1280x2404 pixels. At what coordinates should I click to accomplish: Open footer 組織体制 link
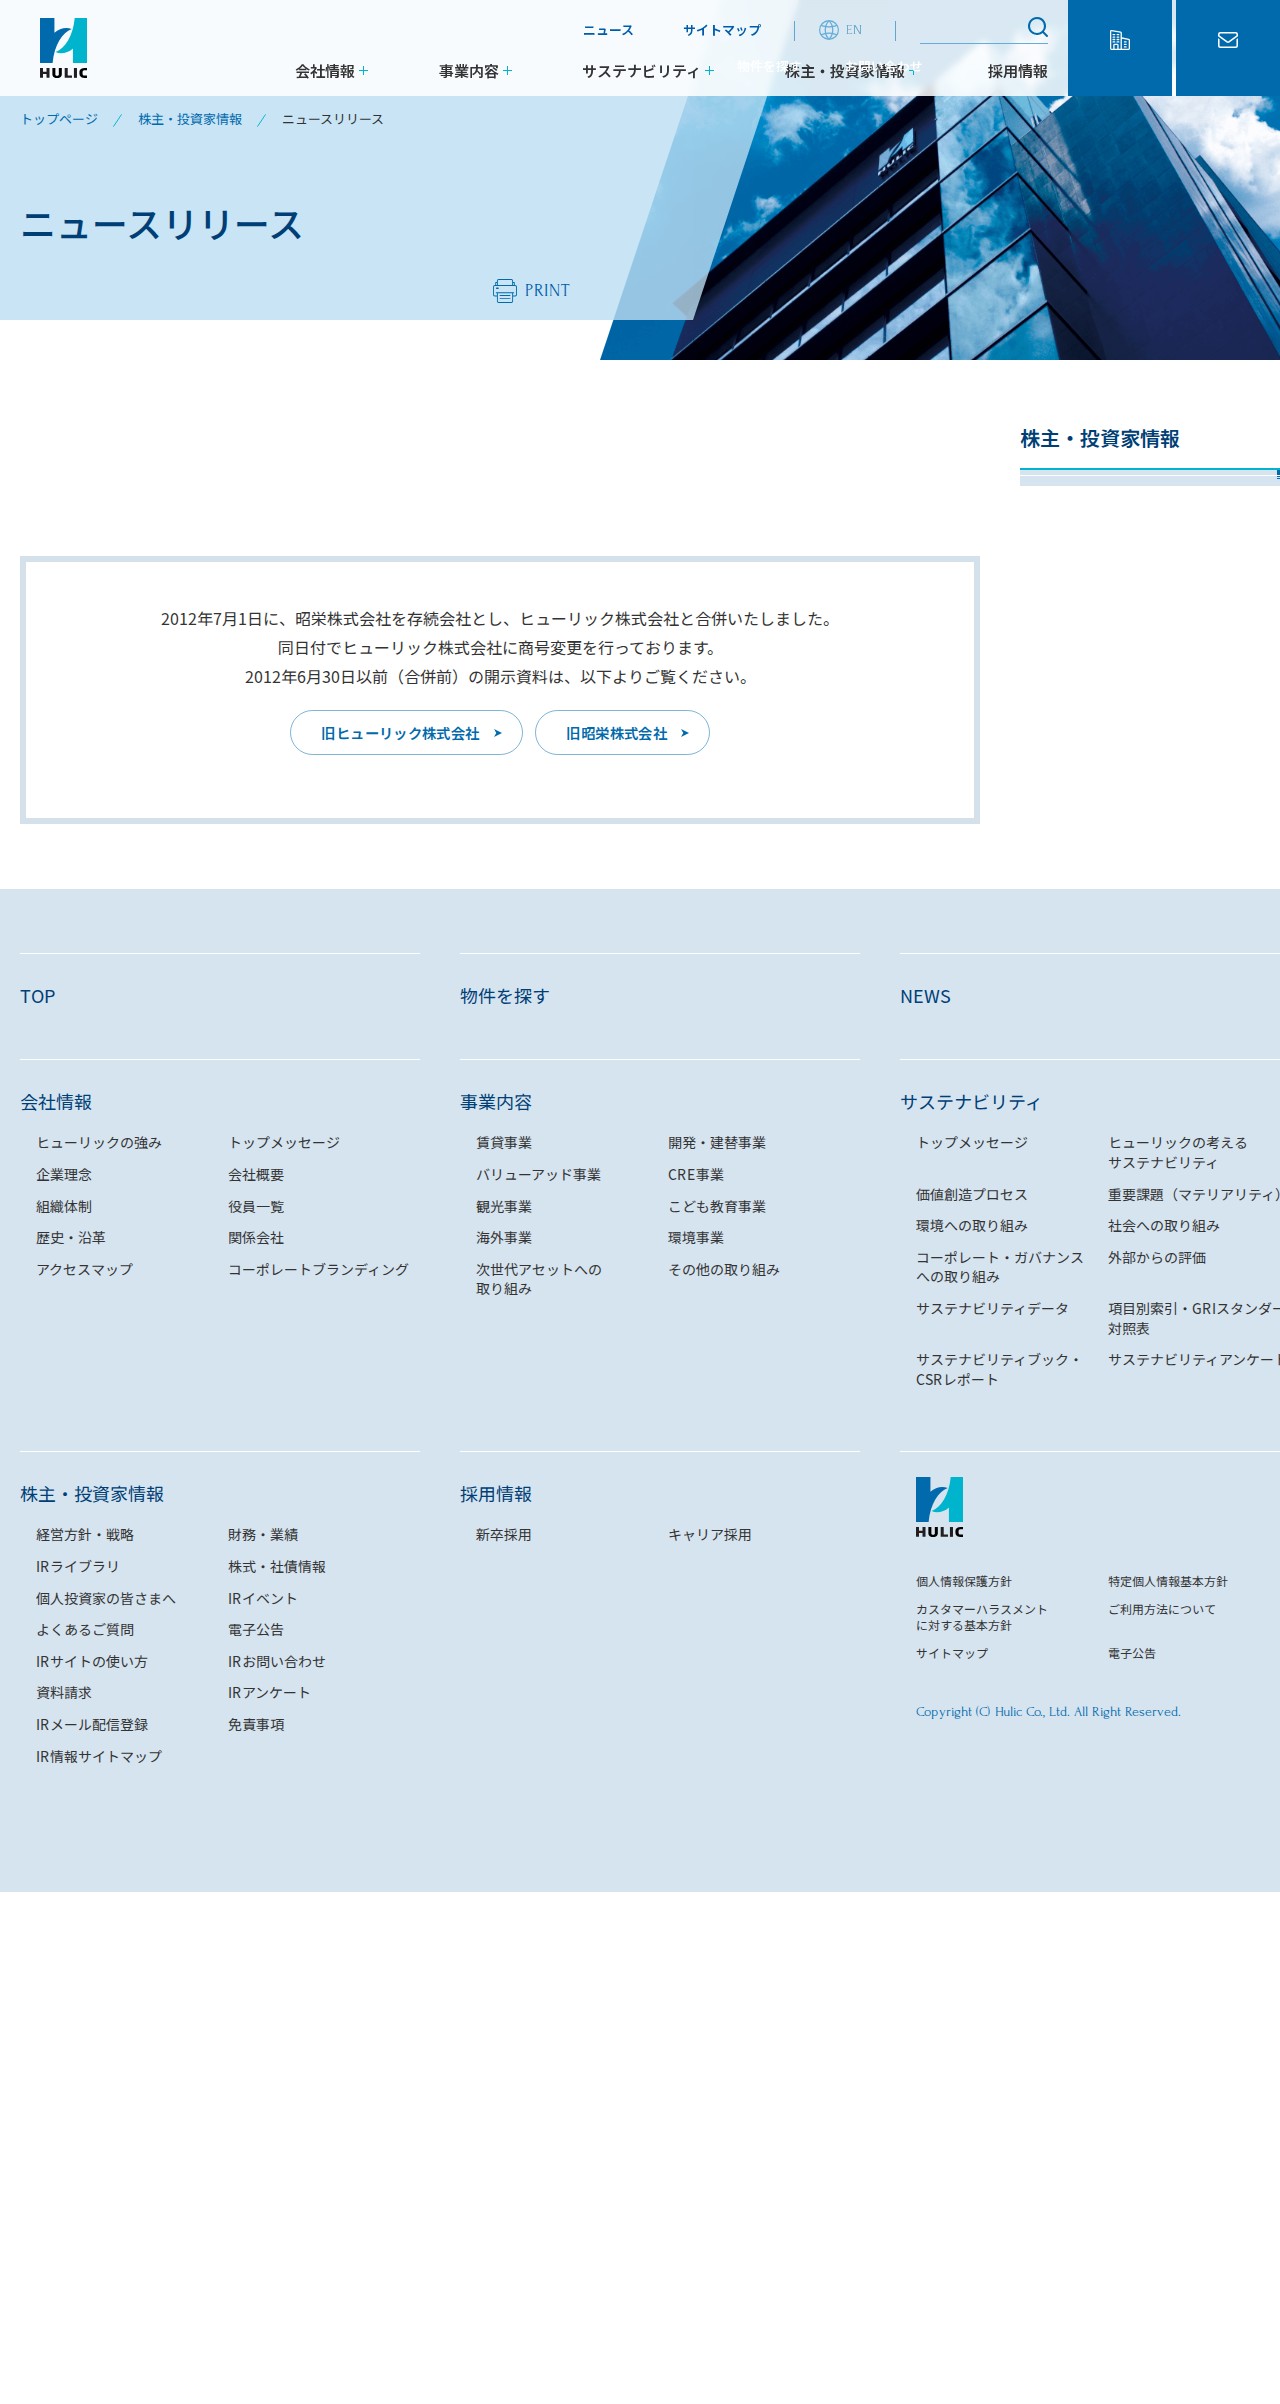(64, 1207)
